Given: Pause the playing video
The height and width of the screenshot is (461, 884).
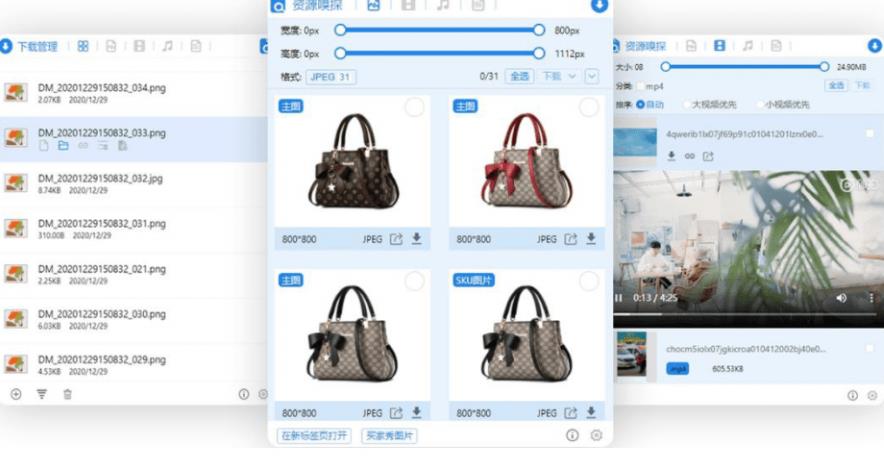Looking at the screenshot, I should pyautogui.click(x=618, y=298).
